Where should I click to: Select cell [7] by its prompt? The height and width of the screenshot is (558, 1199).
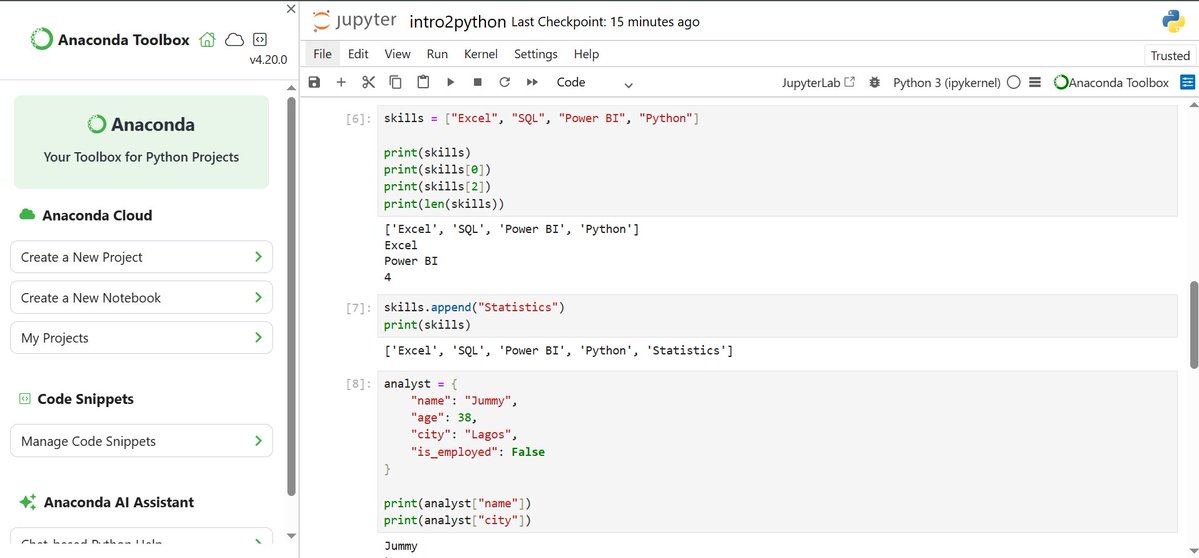359,308
